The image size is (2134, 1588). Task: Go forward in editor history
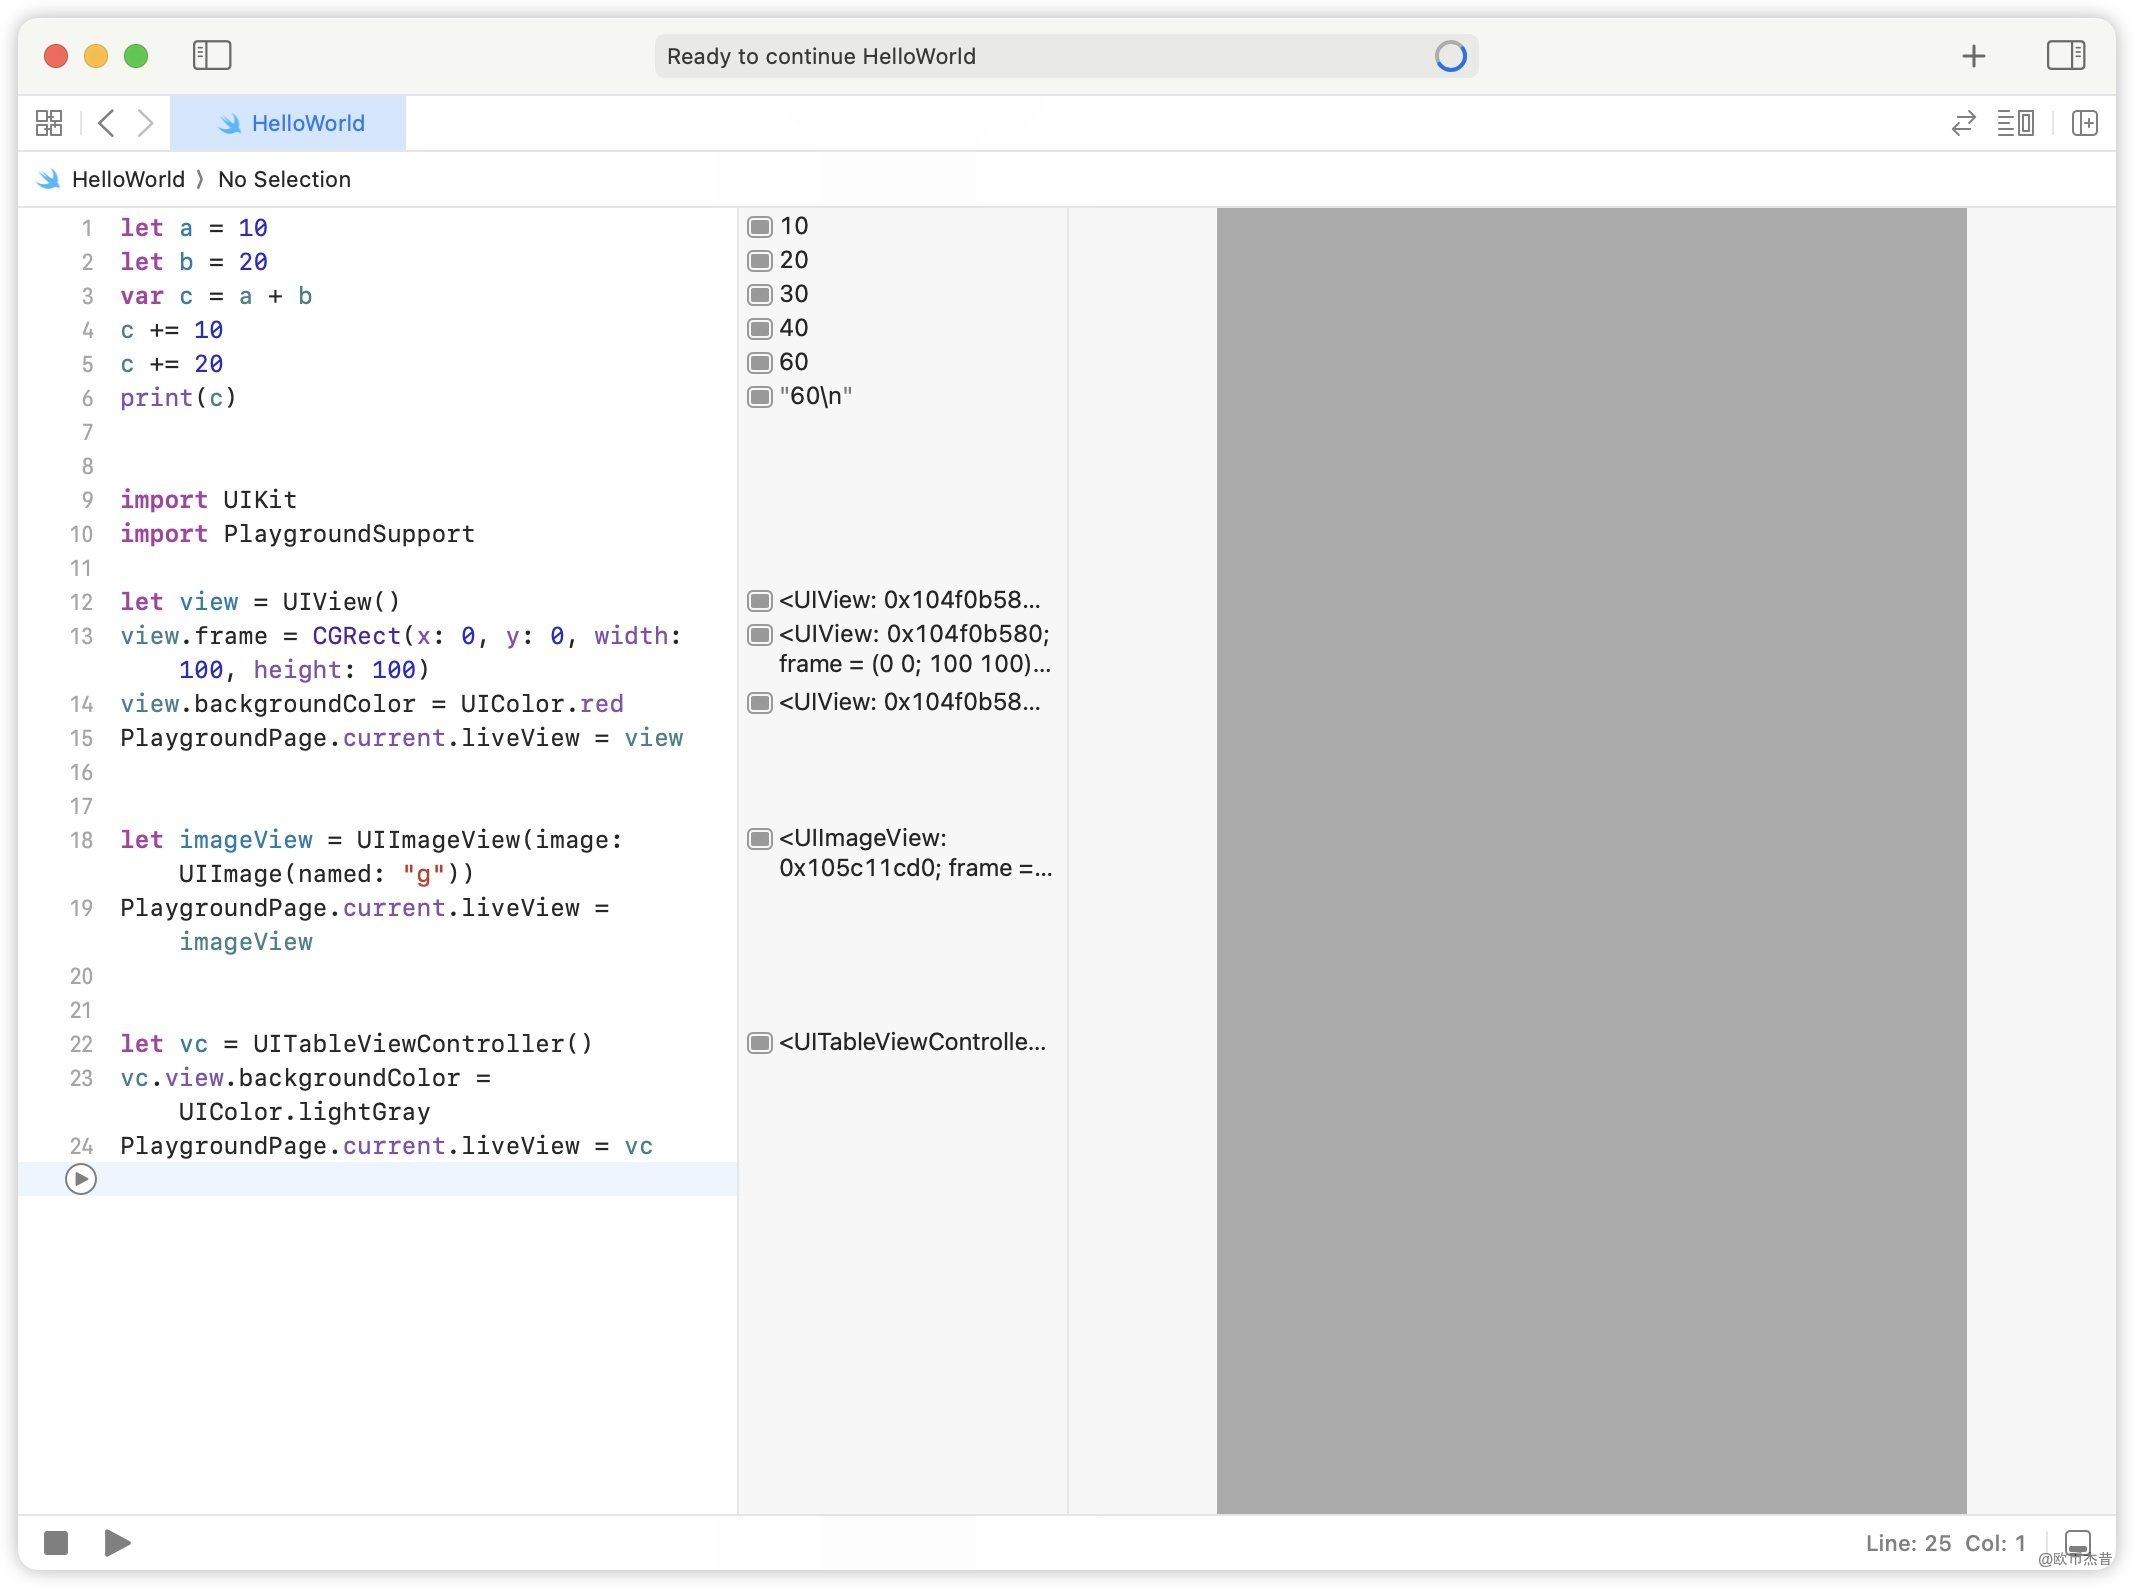click(146, 123)
